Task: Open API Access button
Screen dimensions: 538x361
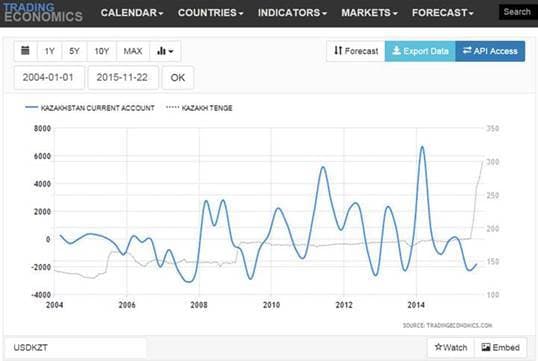Action: tap(490, 51)
